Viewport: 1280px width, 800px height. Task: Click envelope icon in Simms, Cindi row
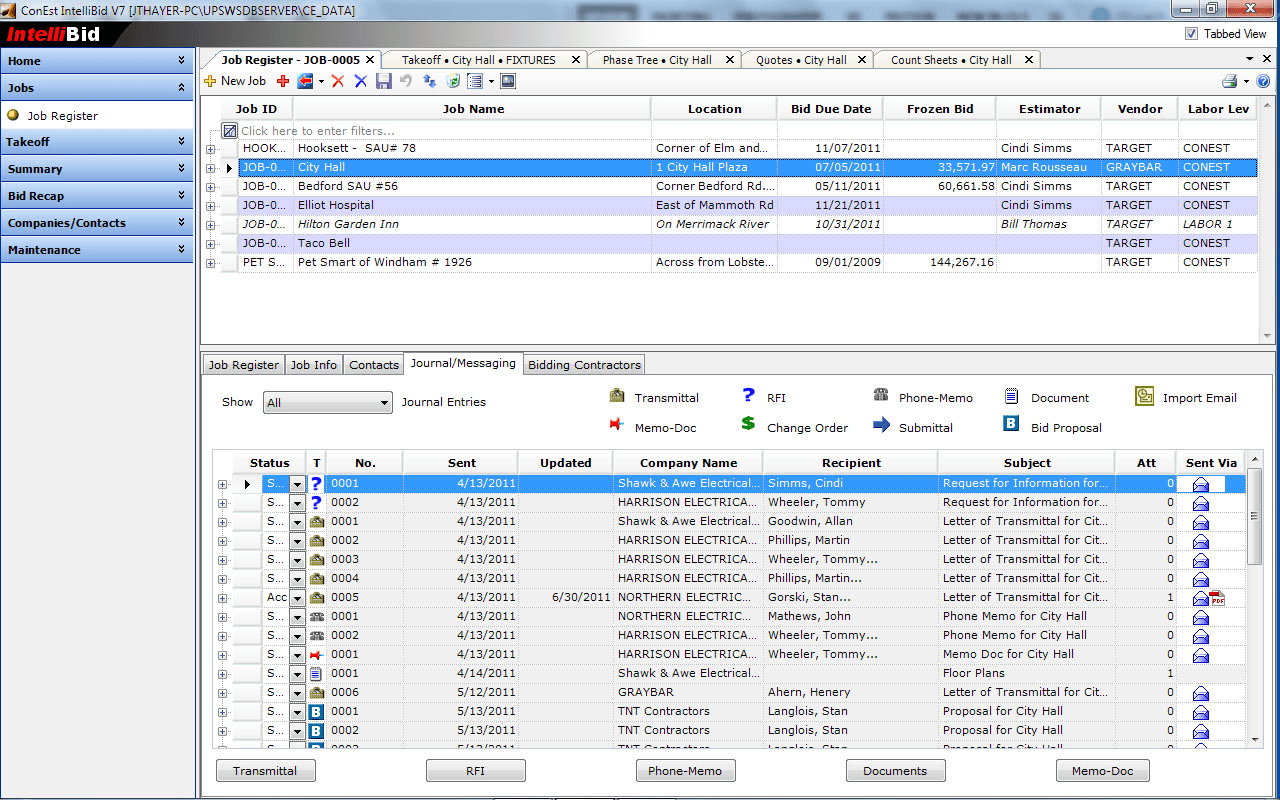click(x=1201, y=484)
